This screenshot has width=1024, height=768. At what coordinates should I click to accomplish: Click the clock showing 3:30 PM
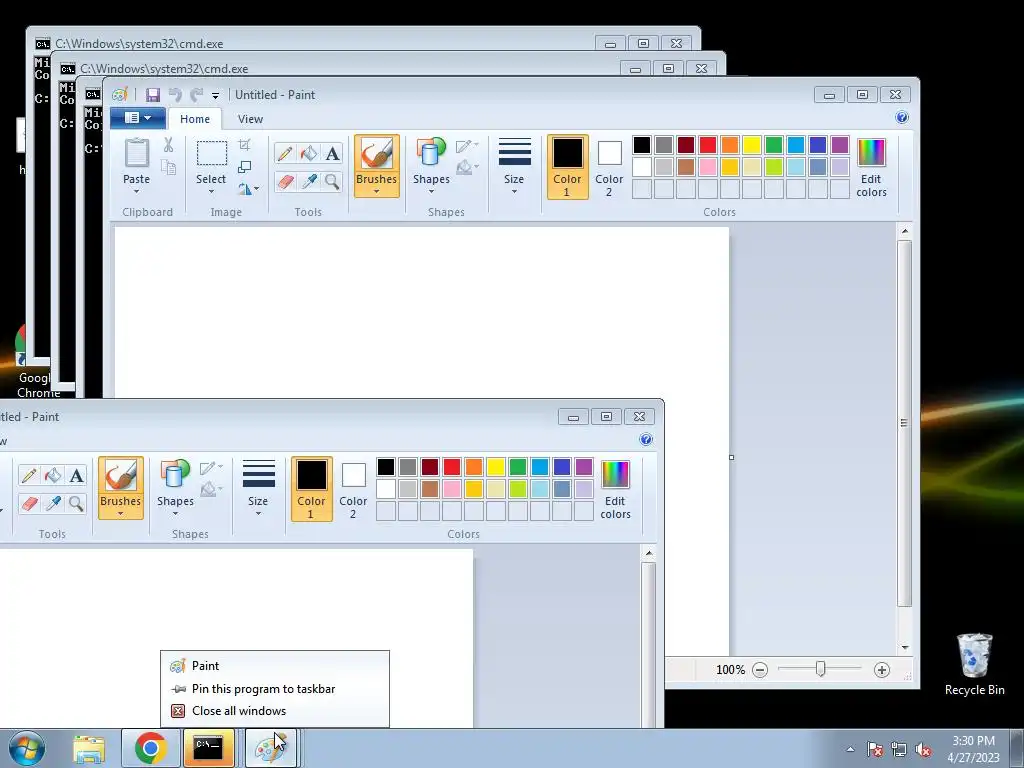coord(973,749)
